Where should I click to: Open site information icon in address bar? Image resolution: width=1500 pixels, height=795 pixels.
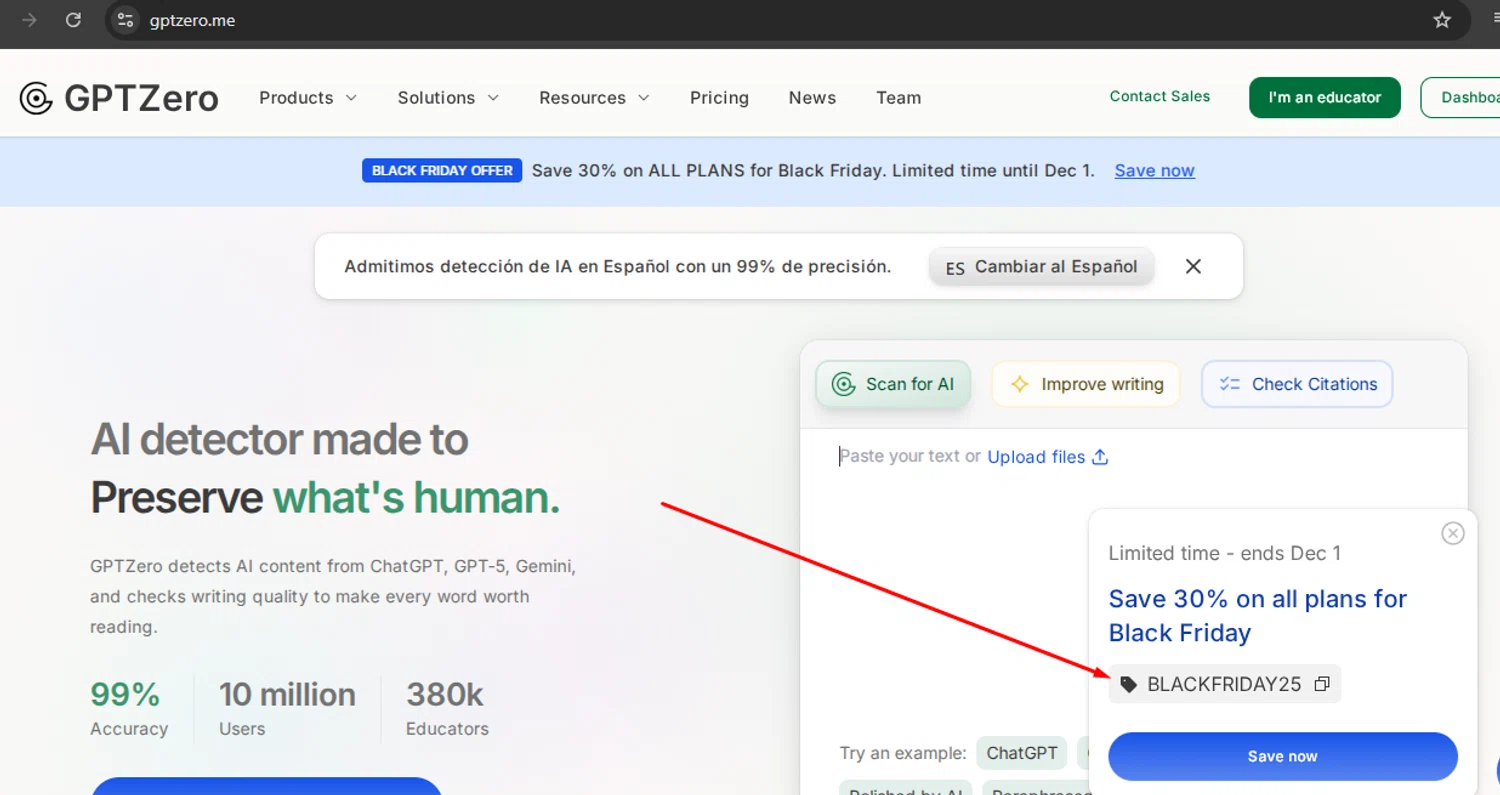(125, 20)
